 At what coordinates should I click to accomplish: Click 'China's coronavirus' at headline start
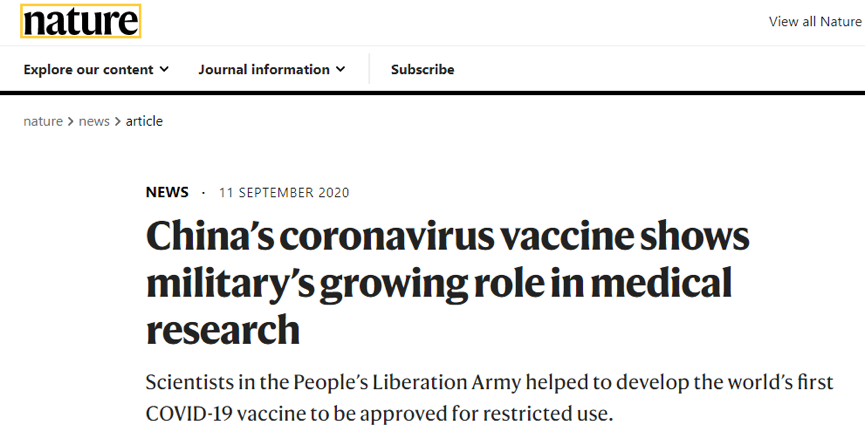pyautogui.click(x=321, y=235)
